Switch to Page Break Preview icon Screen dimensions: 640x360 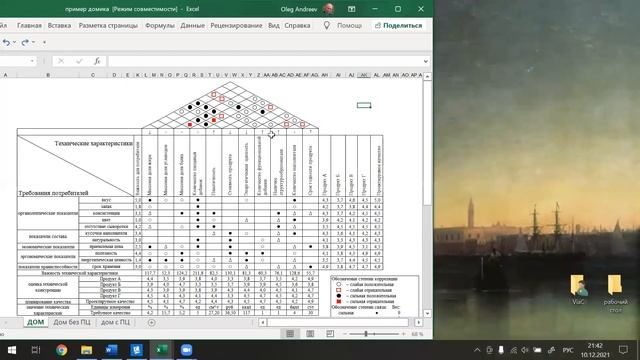(330, 334)
